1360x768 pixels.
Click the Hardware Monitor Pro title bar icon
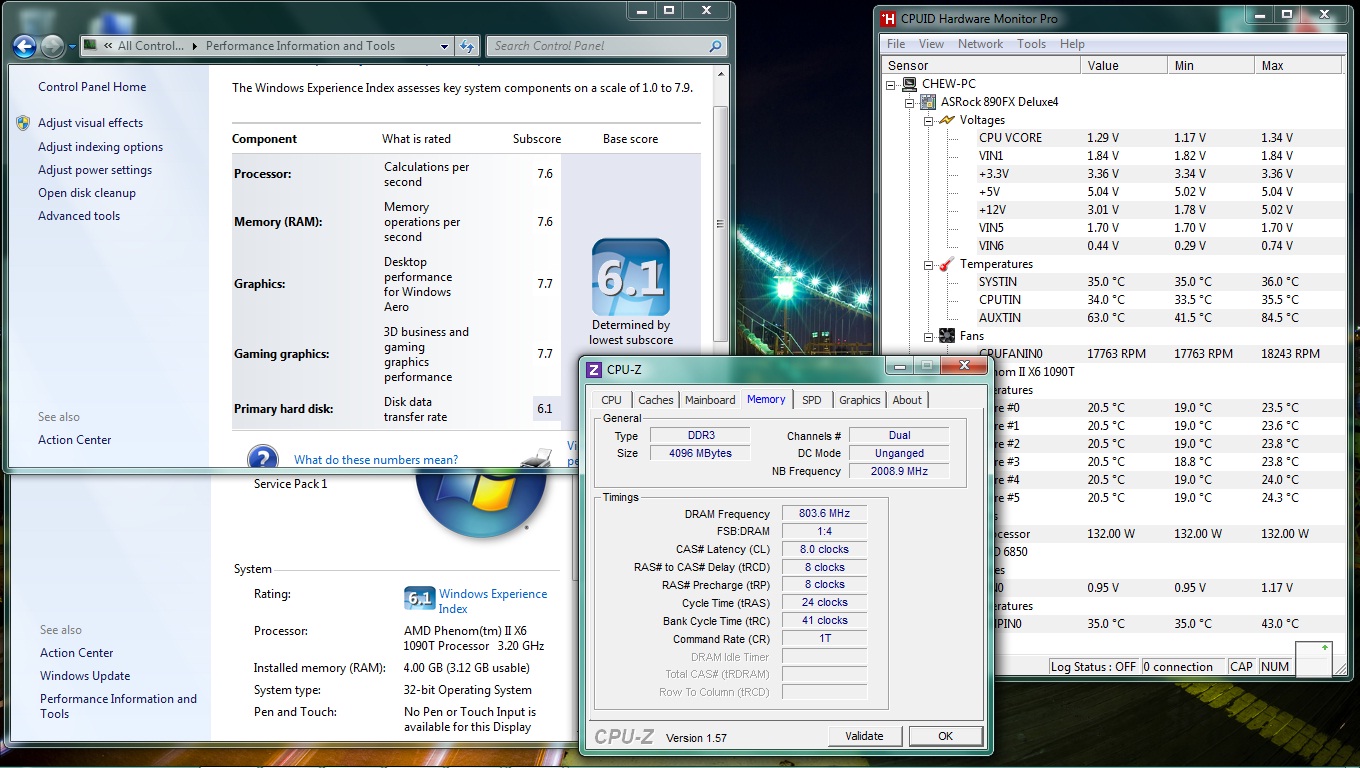887,19
